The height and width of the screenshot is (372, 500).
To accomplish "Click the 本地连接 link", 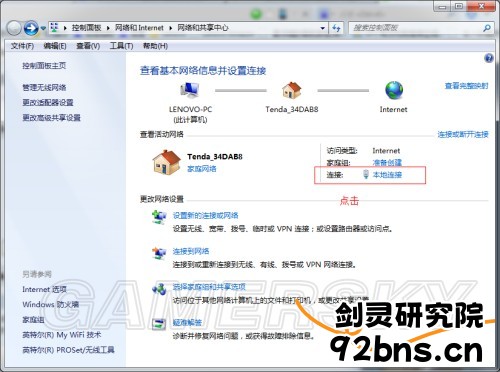I will 387,175.
